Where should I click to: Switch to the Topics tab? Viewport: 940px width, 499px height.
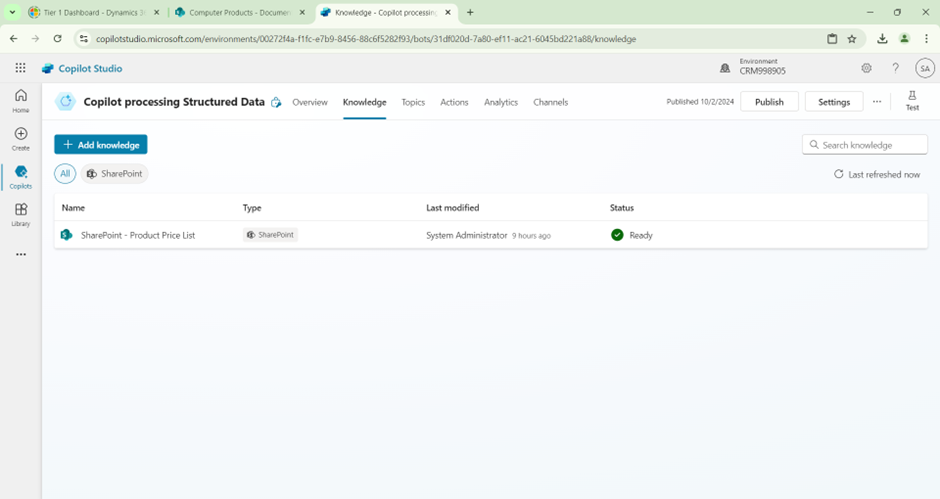pyautogui.click(x=413, y=102)
